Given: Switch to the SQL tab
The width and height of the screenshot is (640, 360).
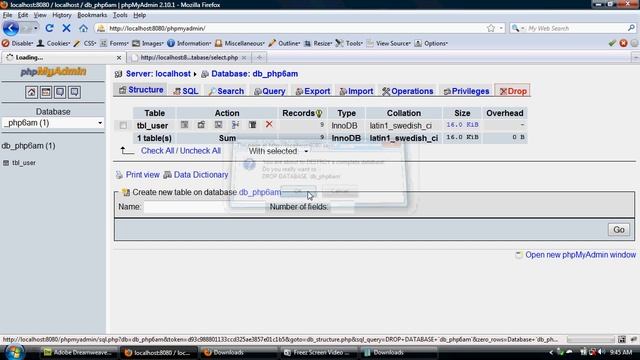Looking at the screenshot, I should pyautogui.click(x=186, y=91).
